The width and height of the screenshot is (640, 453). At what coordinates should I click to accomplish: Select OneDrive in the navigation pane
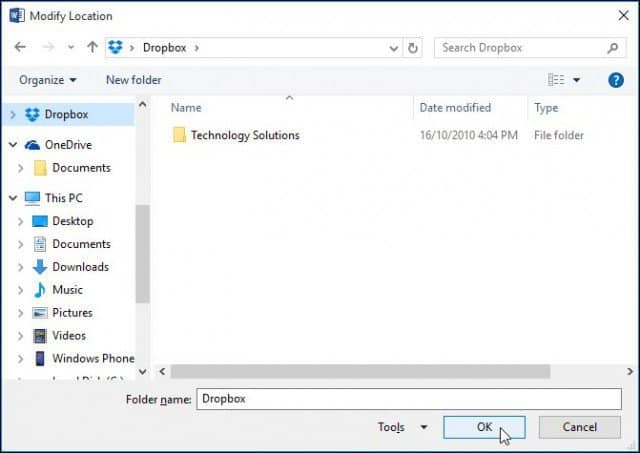pos(68,145)
